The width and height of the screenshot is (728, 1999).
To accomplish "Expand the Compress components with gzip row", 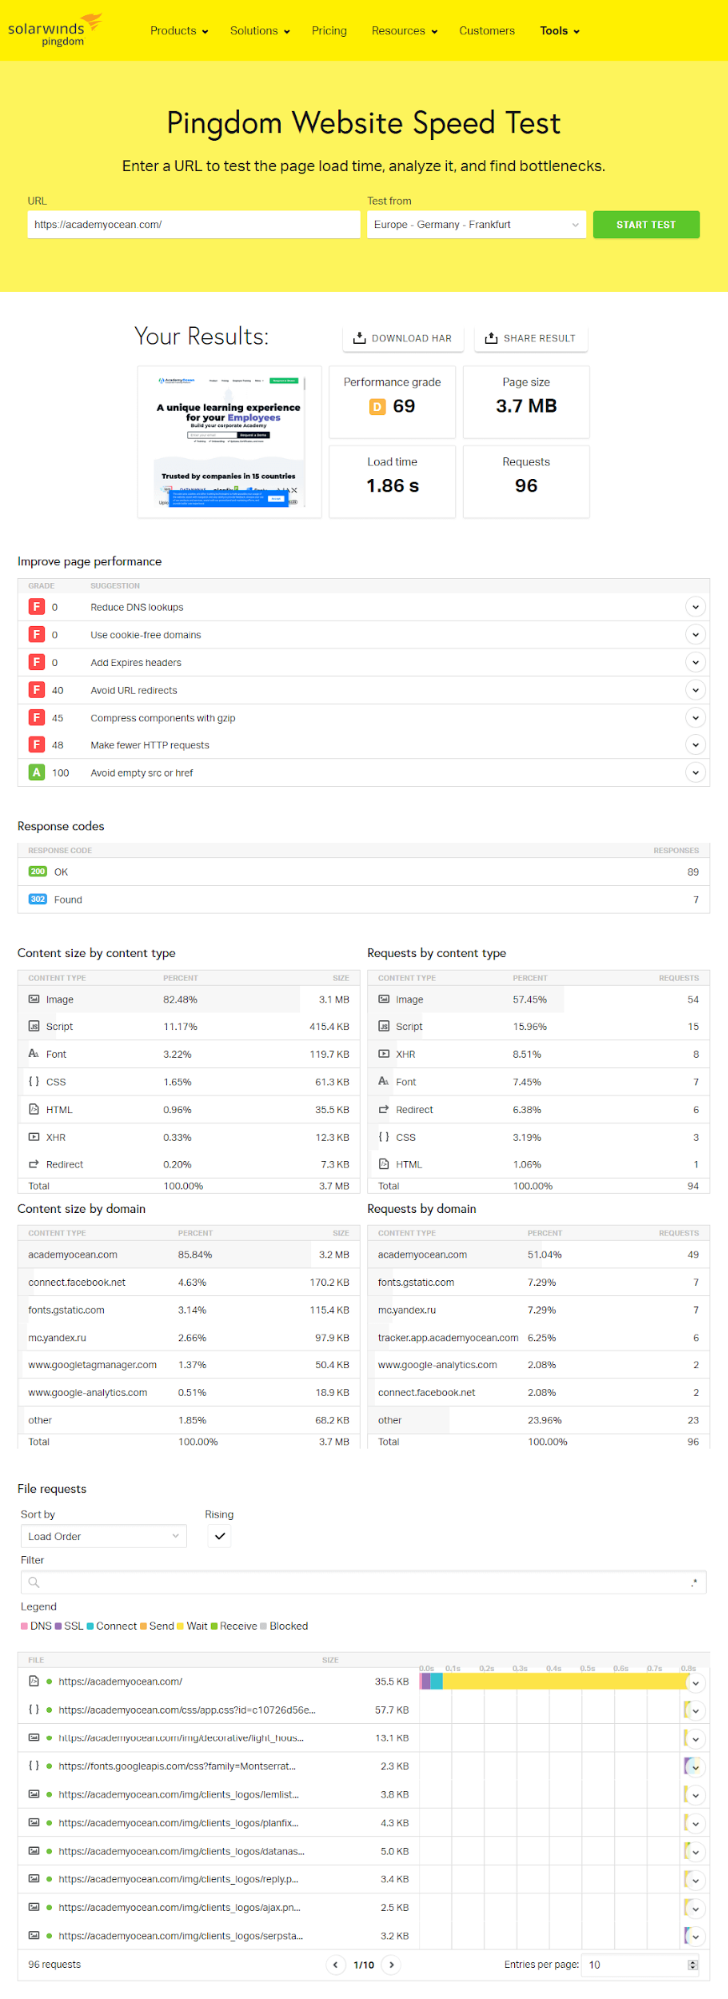I will pyautogui.click(x=695, y=718).
